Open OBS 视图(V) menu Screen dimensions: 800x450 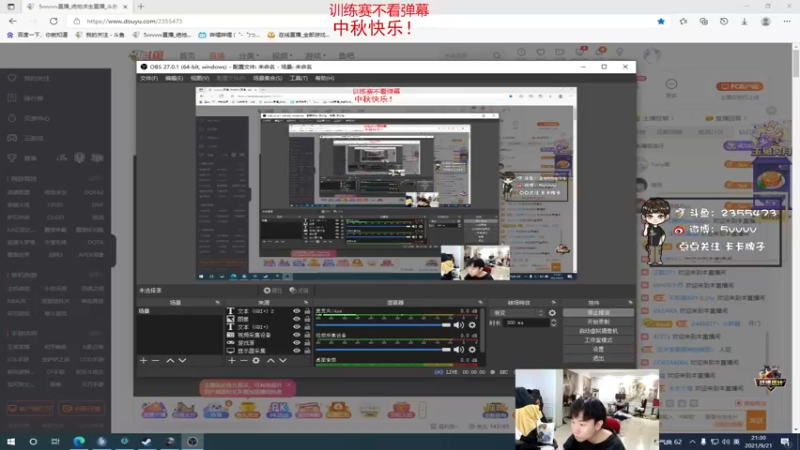pos(199,78)
